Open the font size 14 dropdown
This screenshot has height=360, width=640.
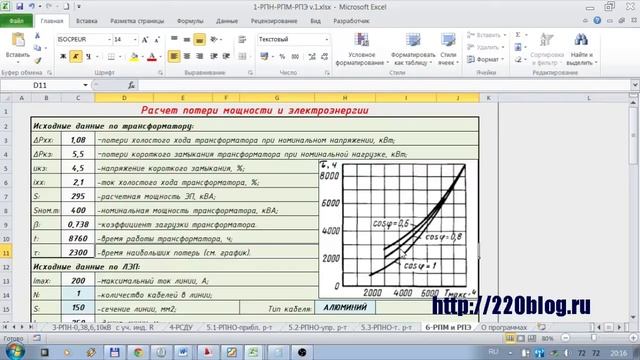135,40
